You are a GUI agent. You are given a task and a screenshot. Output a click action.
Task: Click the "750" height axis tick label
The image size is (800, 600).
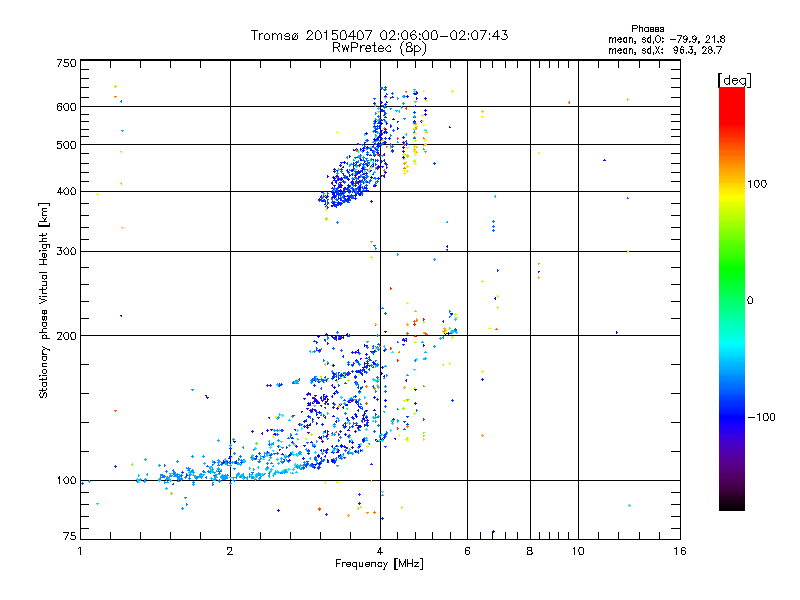[x=66, y=63]
